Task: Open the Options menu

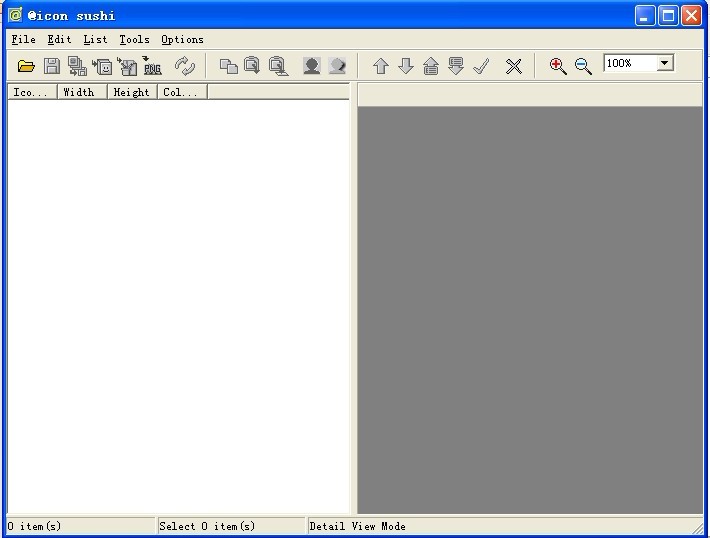Action: [x=182, y=39]
